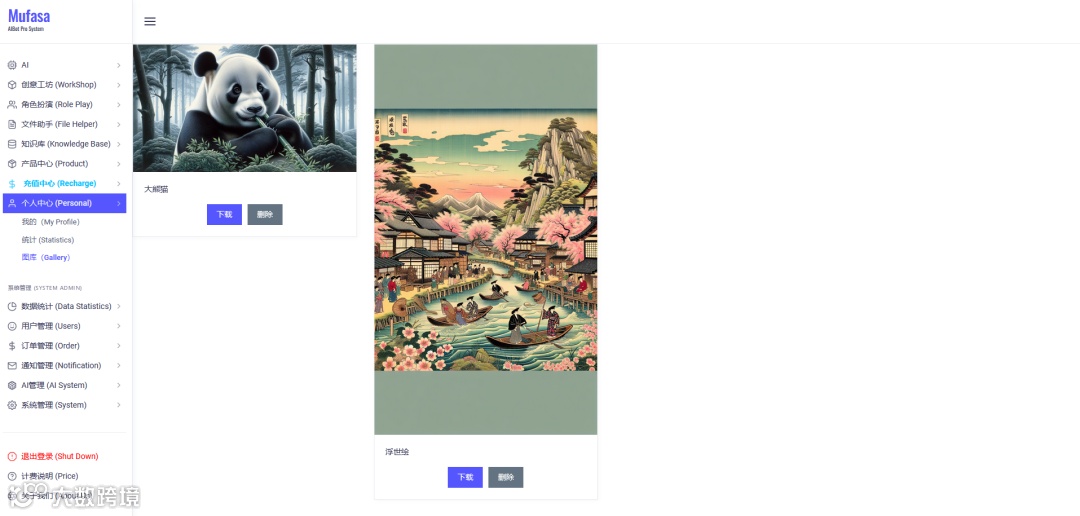Click the Knowledge Base database icon
1080x516 pixels.
point(12,144)
